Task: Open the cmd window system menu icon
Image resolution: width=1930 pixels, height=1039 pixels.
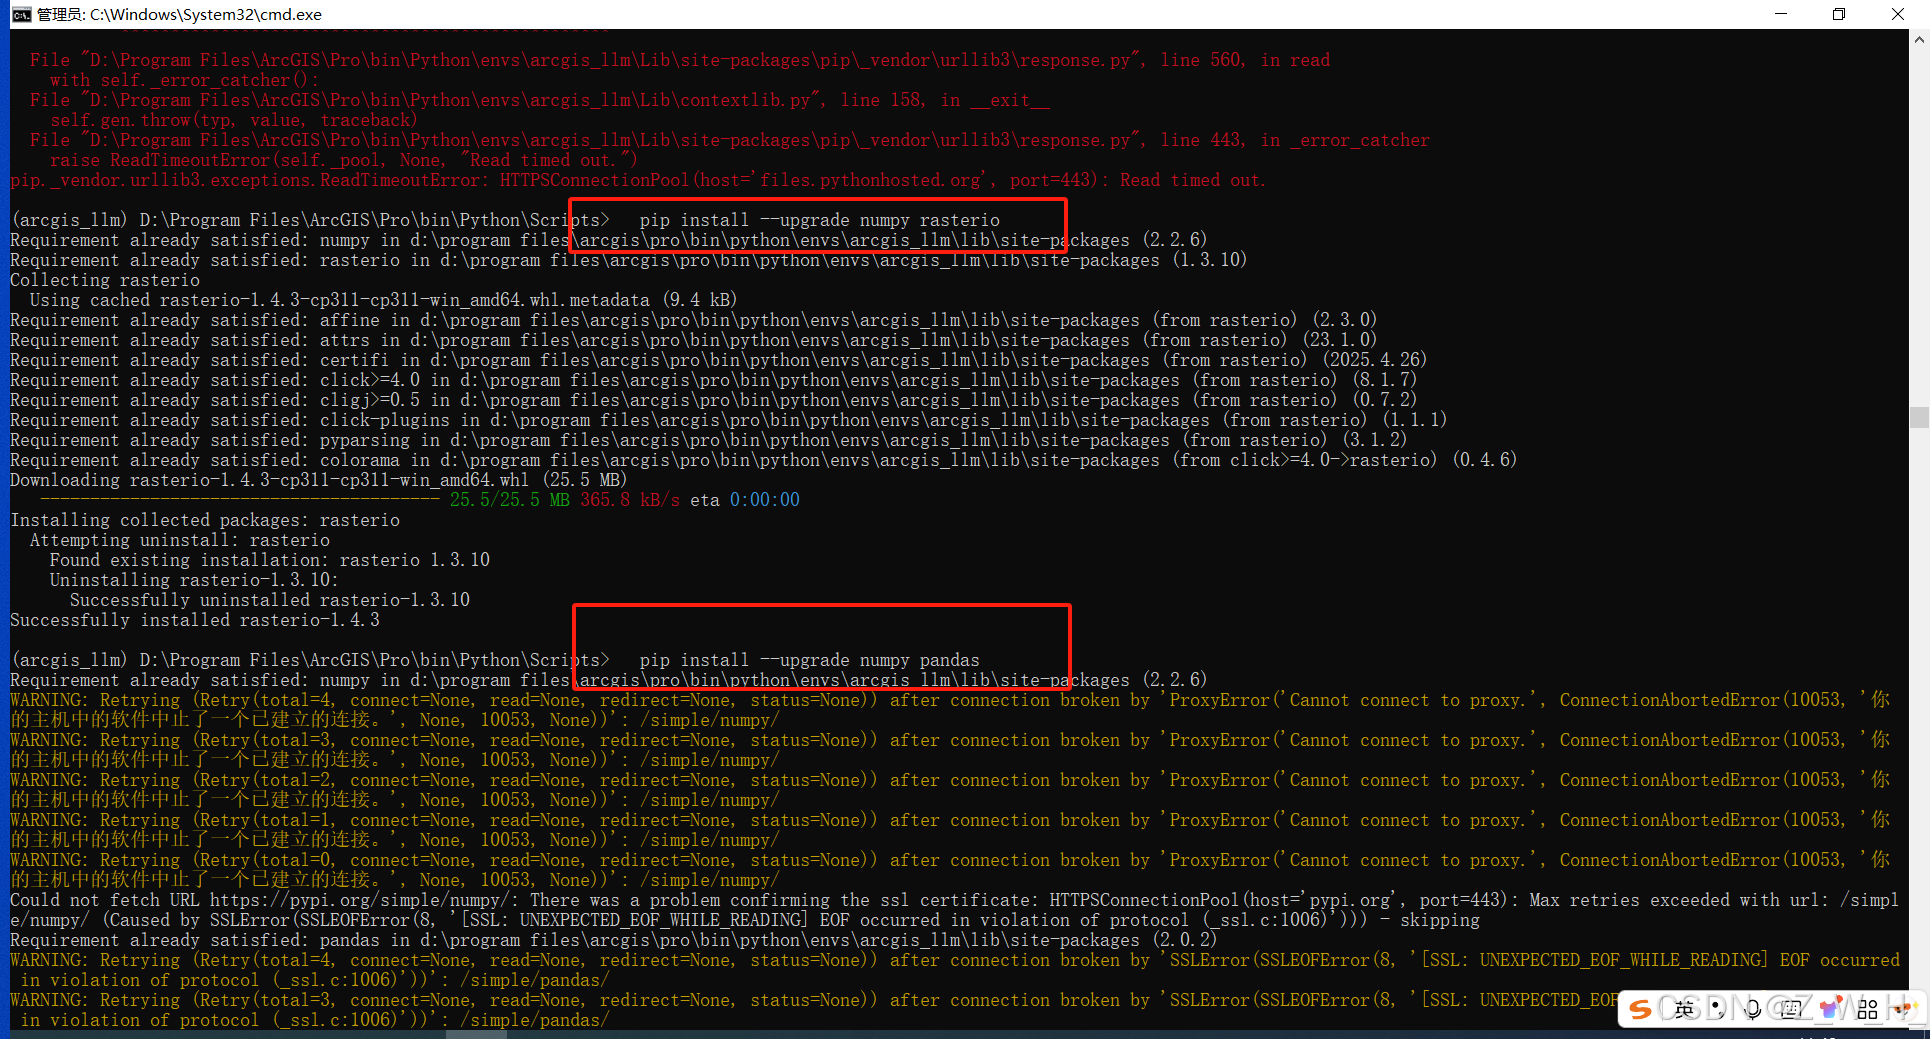Action: click(22, 14)
